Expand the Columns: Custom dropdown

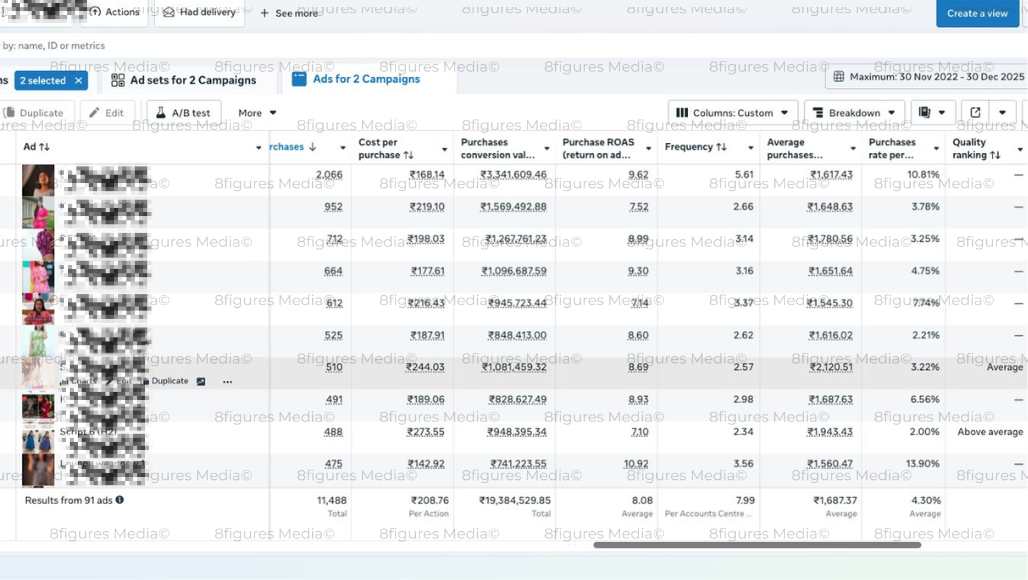(733, 113)
